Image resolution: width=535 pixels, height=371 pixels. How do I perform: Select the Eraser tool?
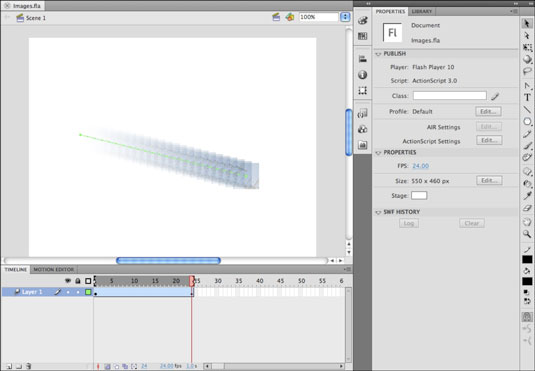pos(527,208)
